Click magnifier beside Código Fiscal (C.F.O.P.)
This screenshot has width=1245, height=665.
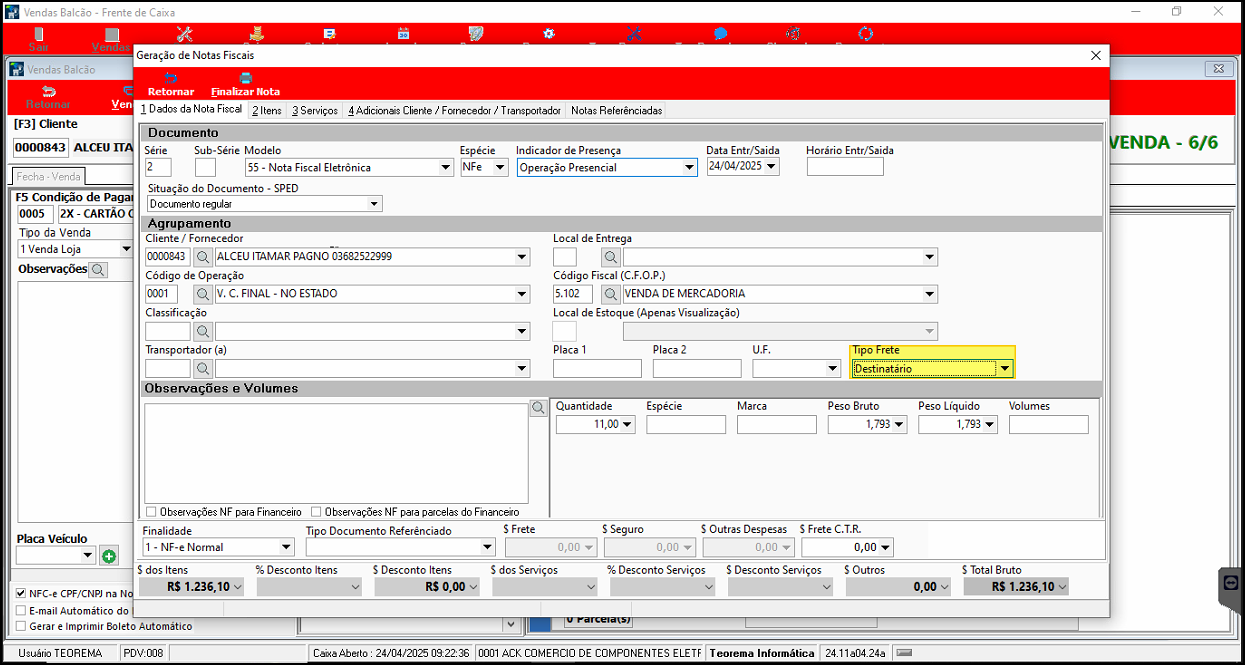610,294
